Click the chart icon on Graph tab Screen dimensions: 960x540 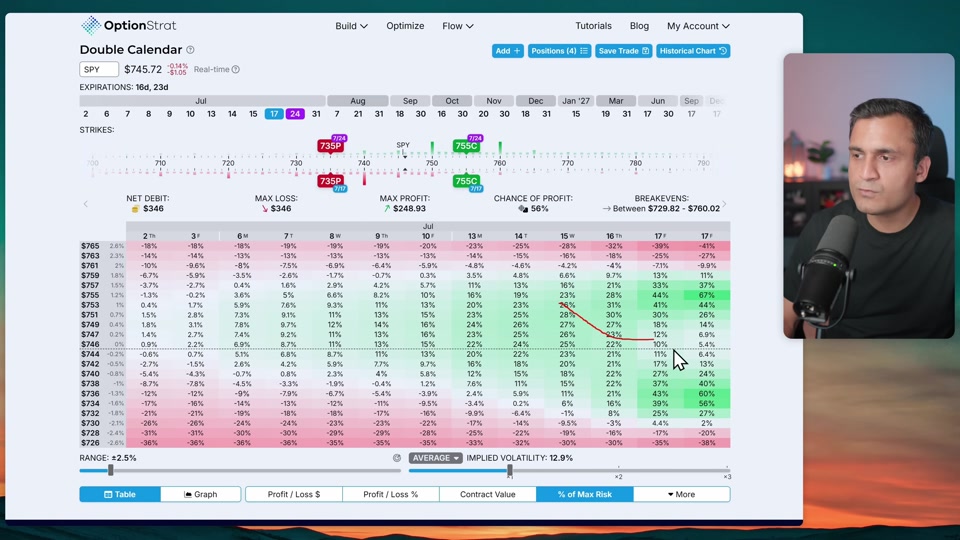pyautogui.click(x=188, y=494)
